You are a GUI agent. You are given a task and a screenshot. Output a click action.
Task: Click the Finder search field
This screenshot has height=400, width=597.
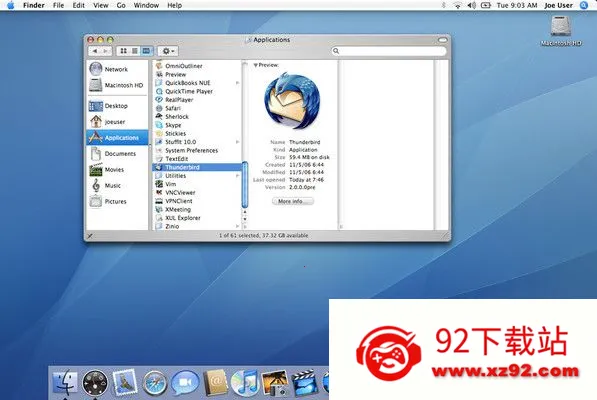(388, 51)
